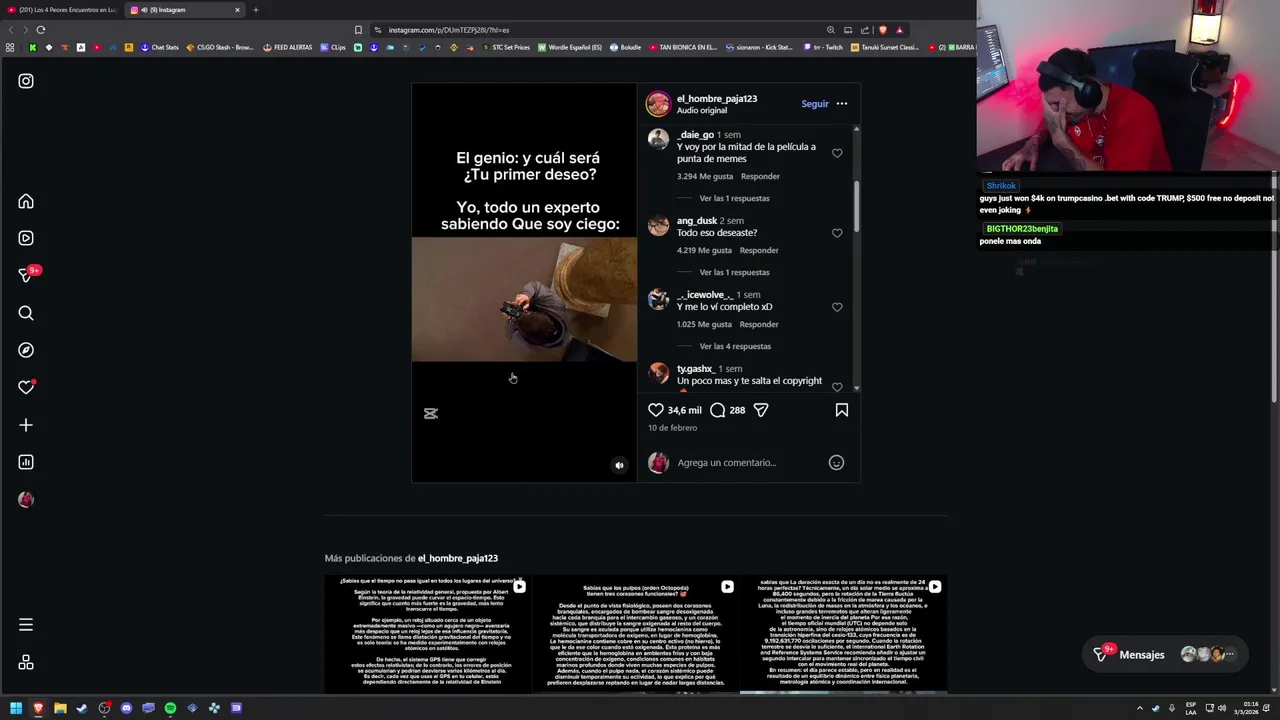
Task: Open the Wordle Español (ES) bookmark
Action: (570, 47)
